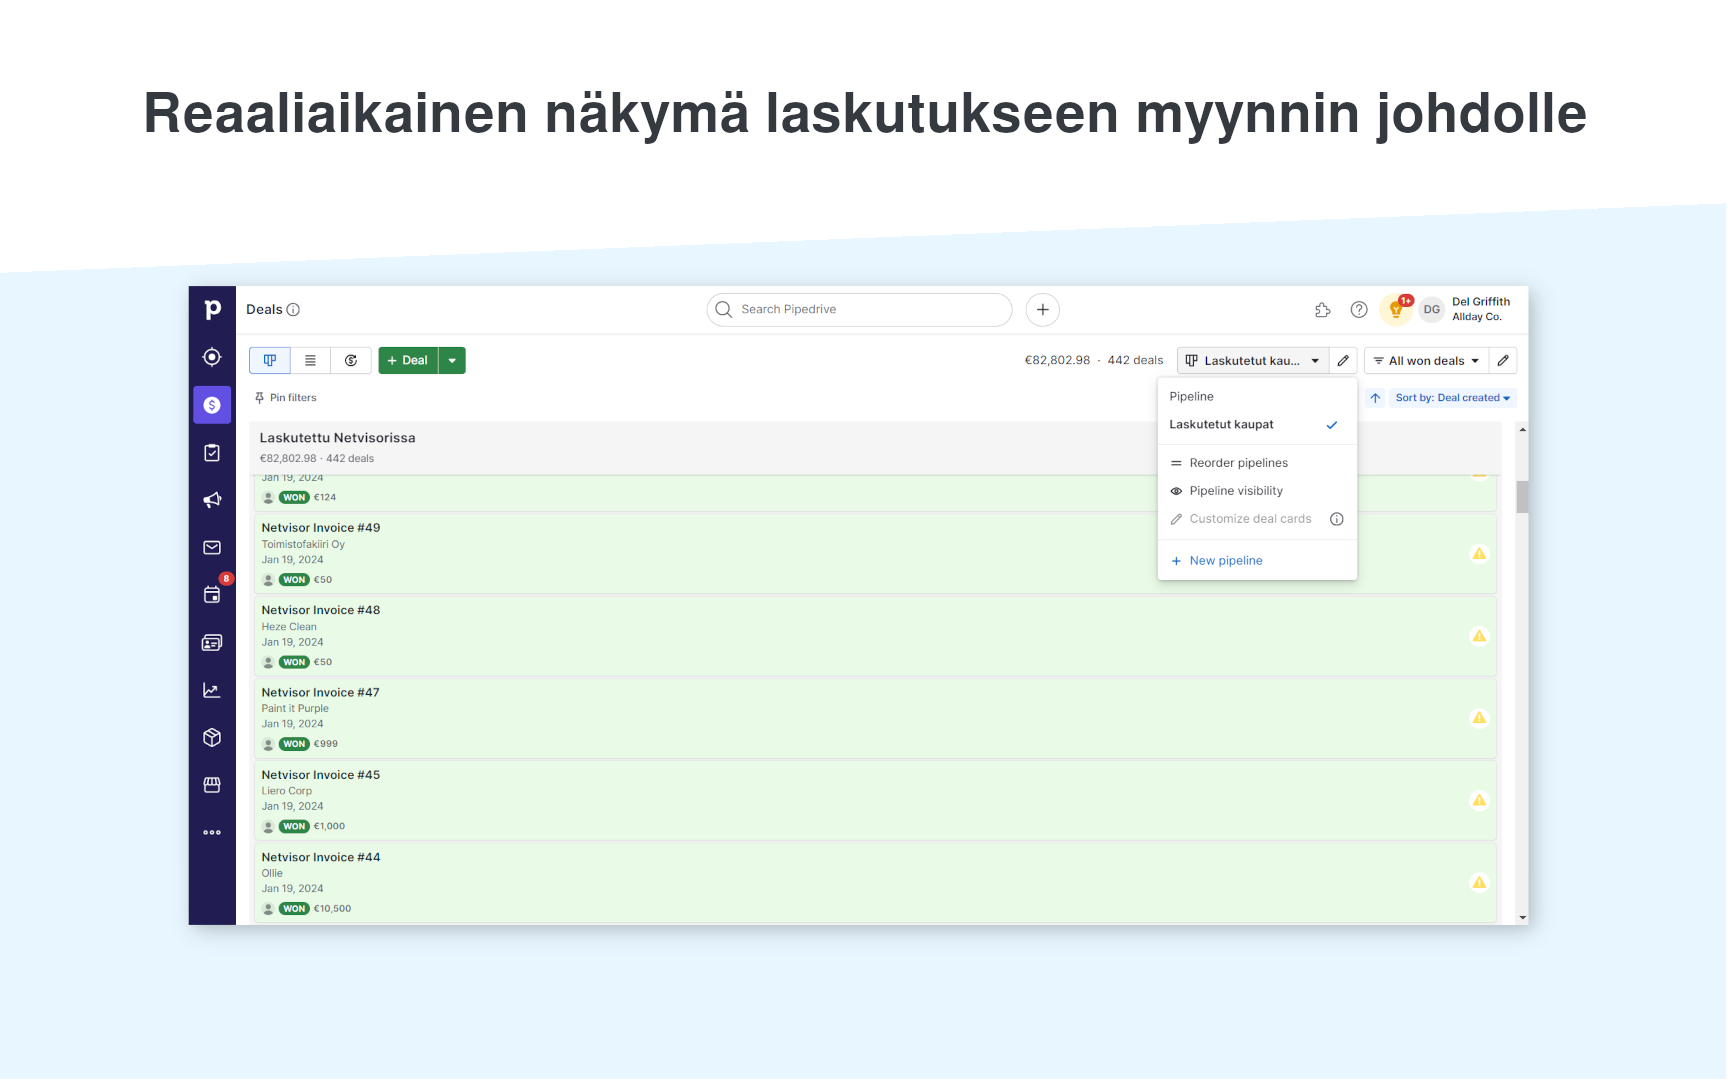1728x1080 pixels.
Task: Choose Pipeline visibility
Action: 1257,491
